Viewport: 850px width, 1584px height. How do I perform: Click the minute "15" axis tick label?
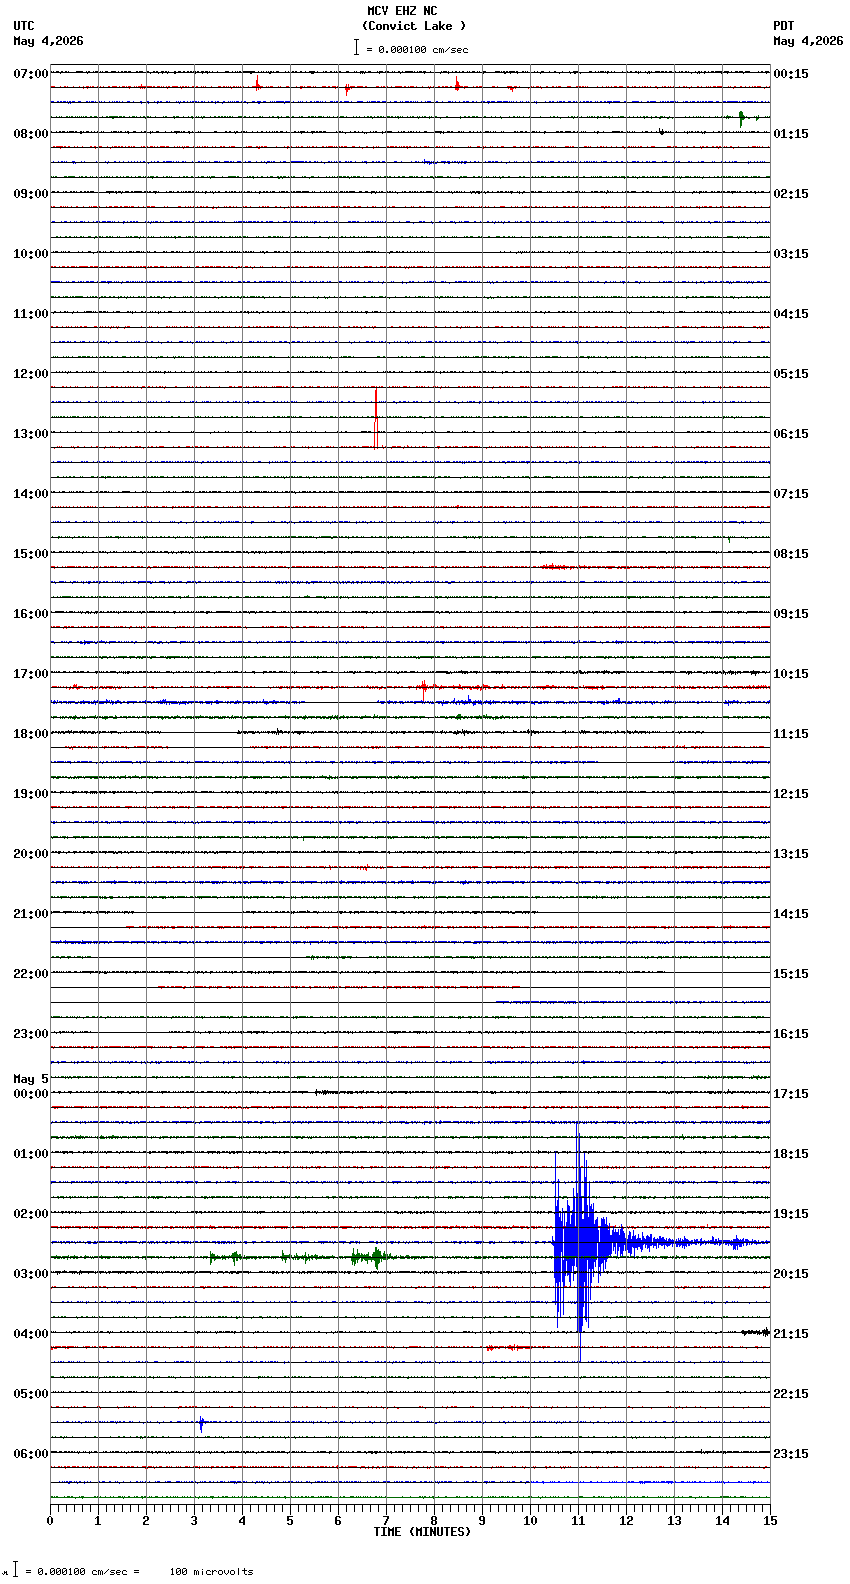coord(770,1521)
